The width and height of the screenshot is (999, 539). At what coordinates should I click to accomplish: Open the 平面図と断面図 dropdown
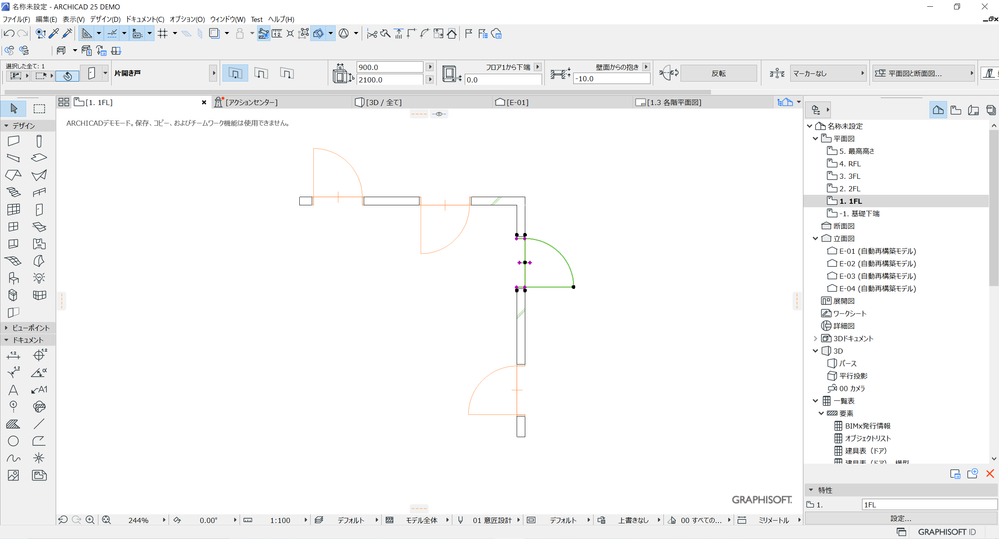(x=924, y=74)
